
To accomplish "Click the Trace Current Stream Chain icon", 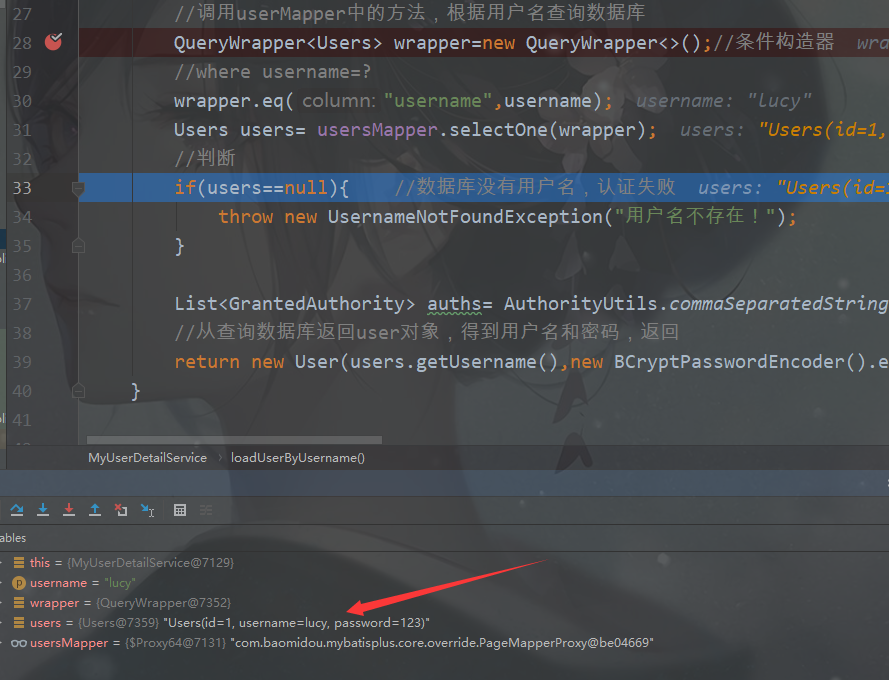I will tap(206, 510).
